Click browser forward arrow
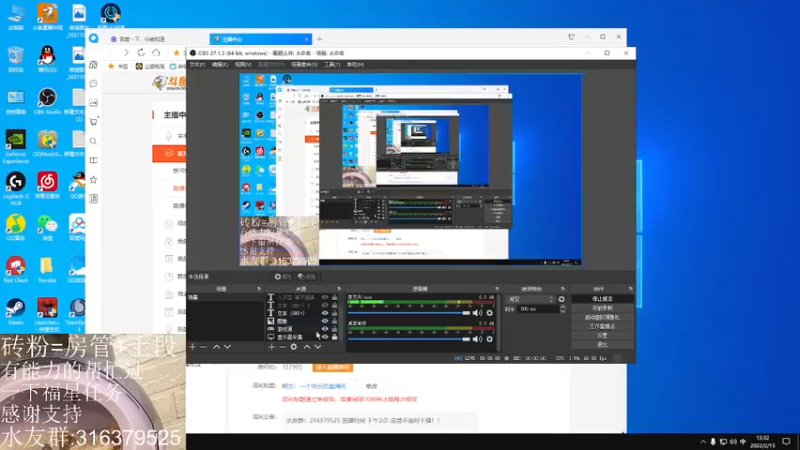The image size is (800, 450). click(x=126, y=52)
